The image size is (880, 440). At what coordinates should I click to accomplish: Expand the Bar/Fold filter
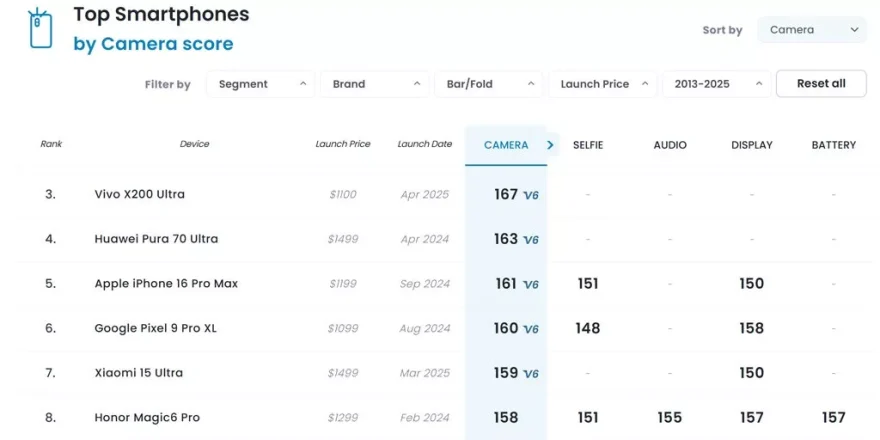[x=489, y=84]
